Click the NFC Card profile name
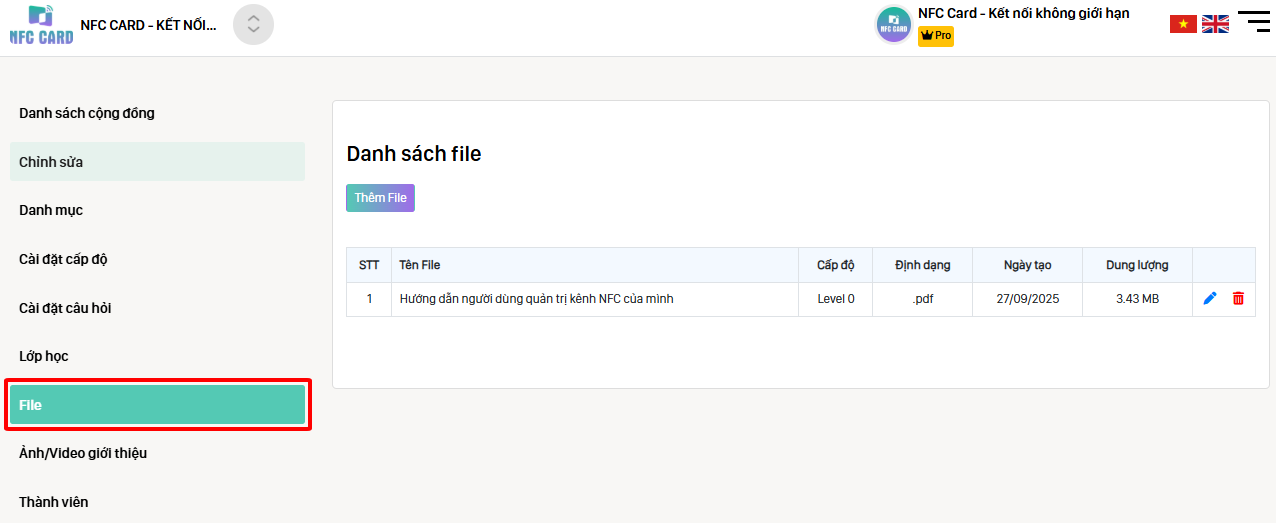Screen dimensions: 1276x523 pos(1023,14)
